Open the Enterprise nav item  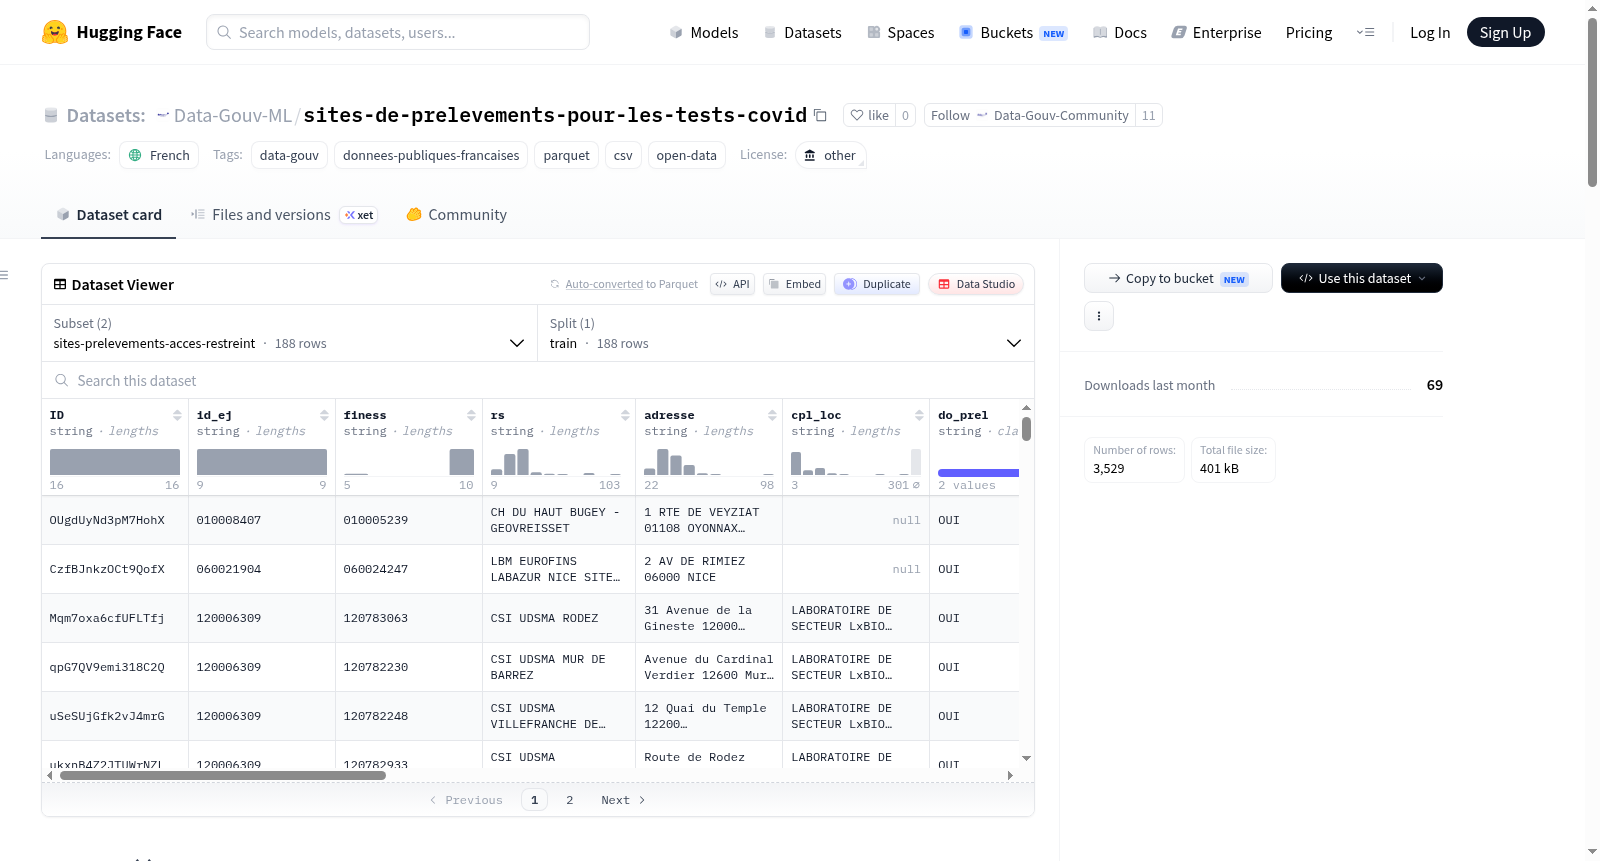tap(1216, 32)
